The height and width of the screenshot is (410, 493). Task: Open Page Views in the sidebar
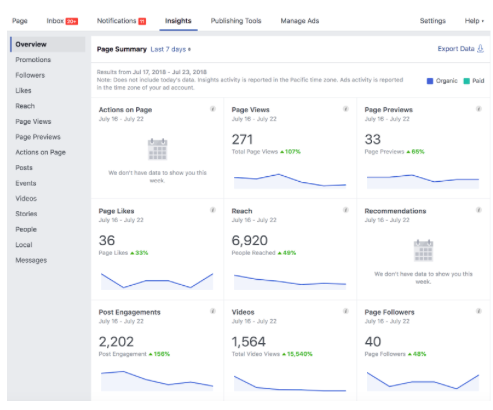[33, 122]
